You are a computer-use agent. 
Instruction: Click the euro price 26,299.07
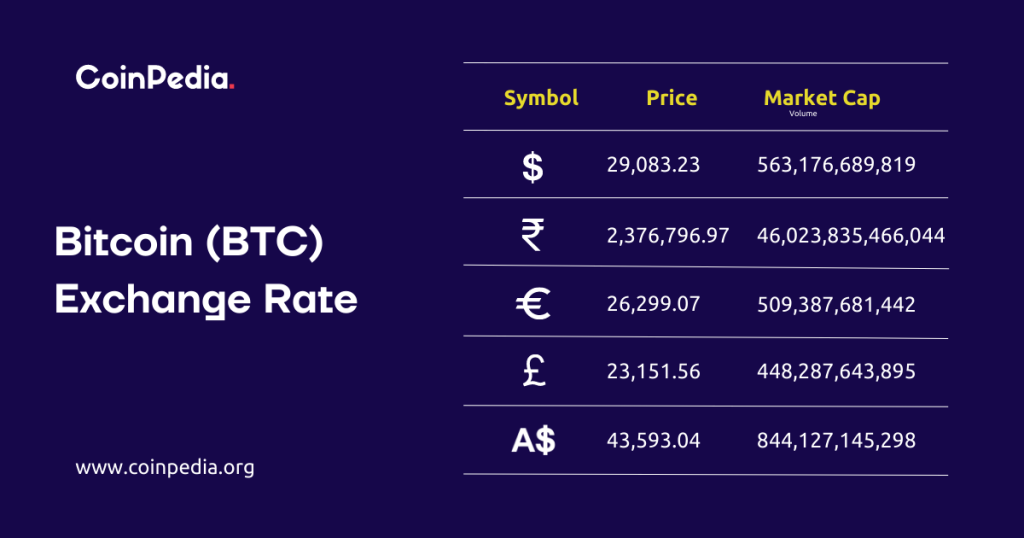[654, 304]
